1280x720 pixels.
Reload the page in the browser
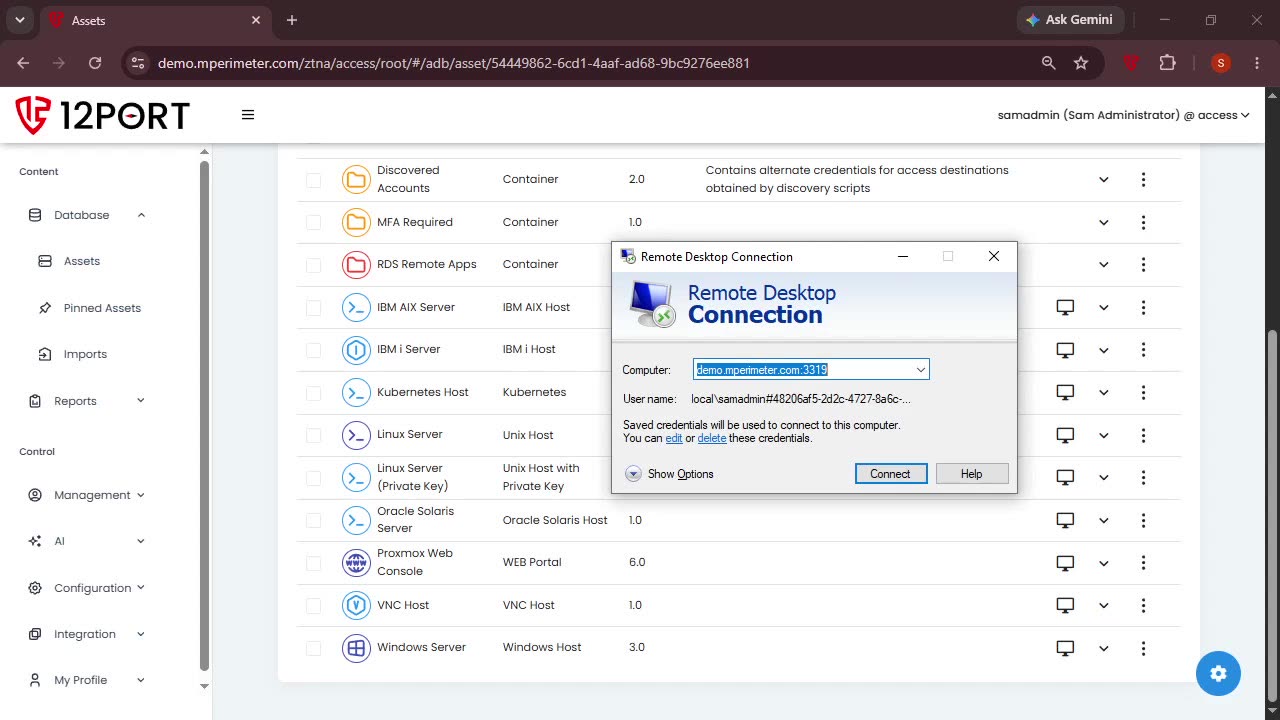tap(95, 63)
